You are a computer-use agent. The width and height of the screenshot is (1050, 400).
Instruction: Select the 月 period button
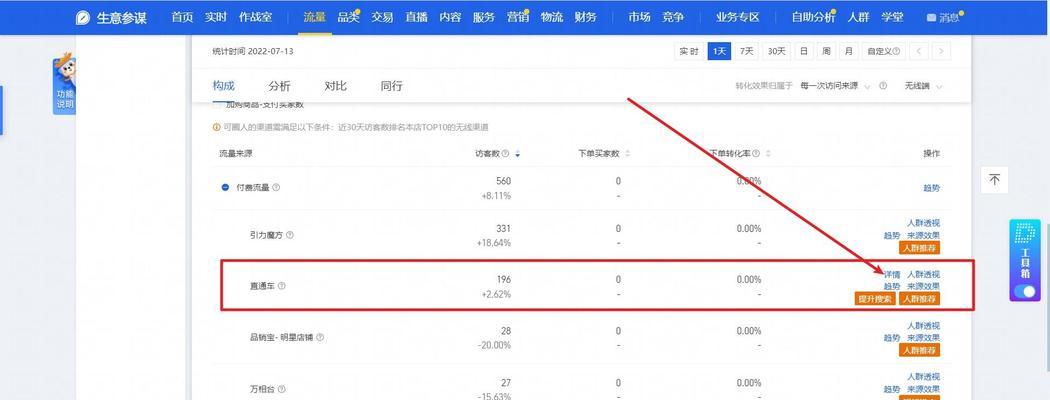pos(848,52)
